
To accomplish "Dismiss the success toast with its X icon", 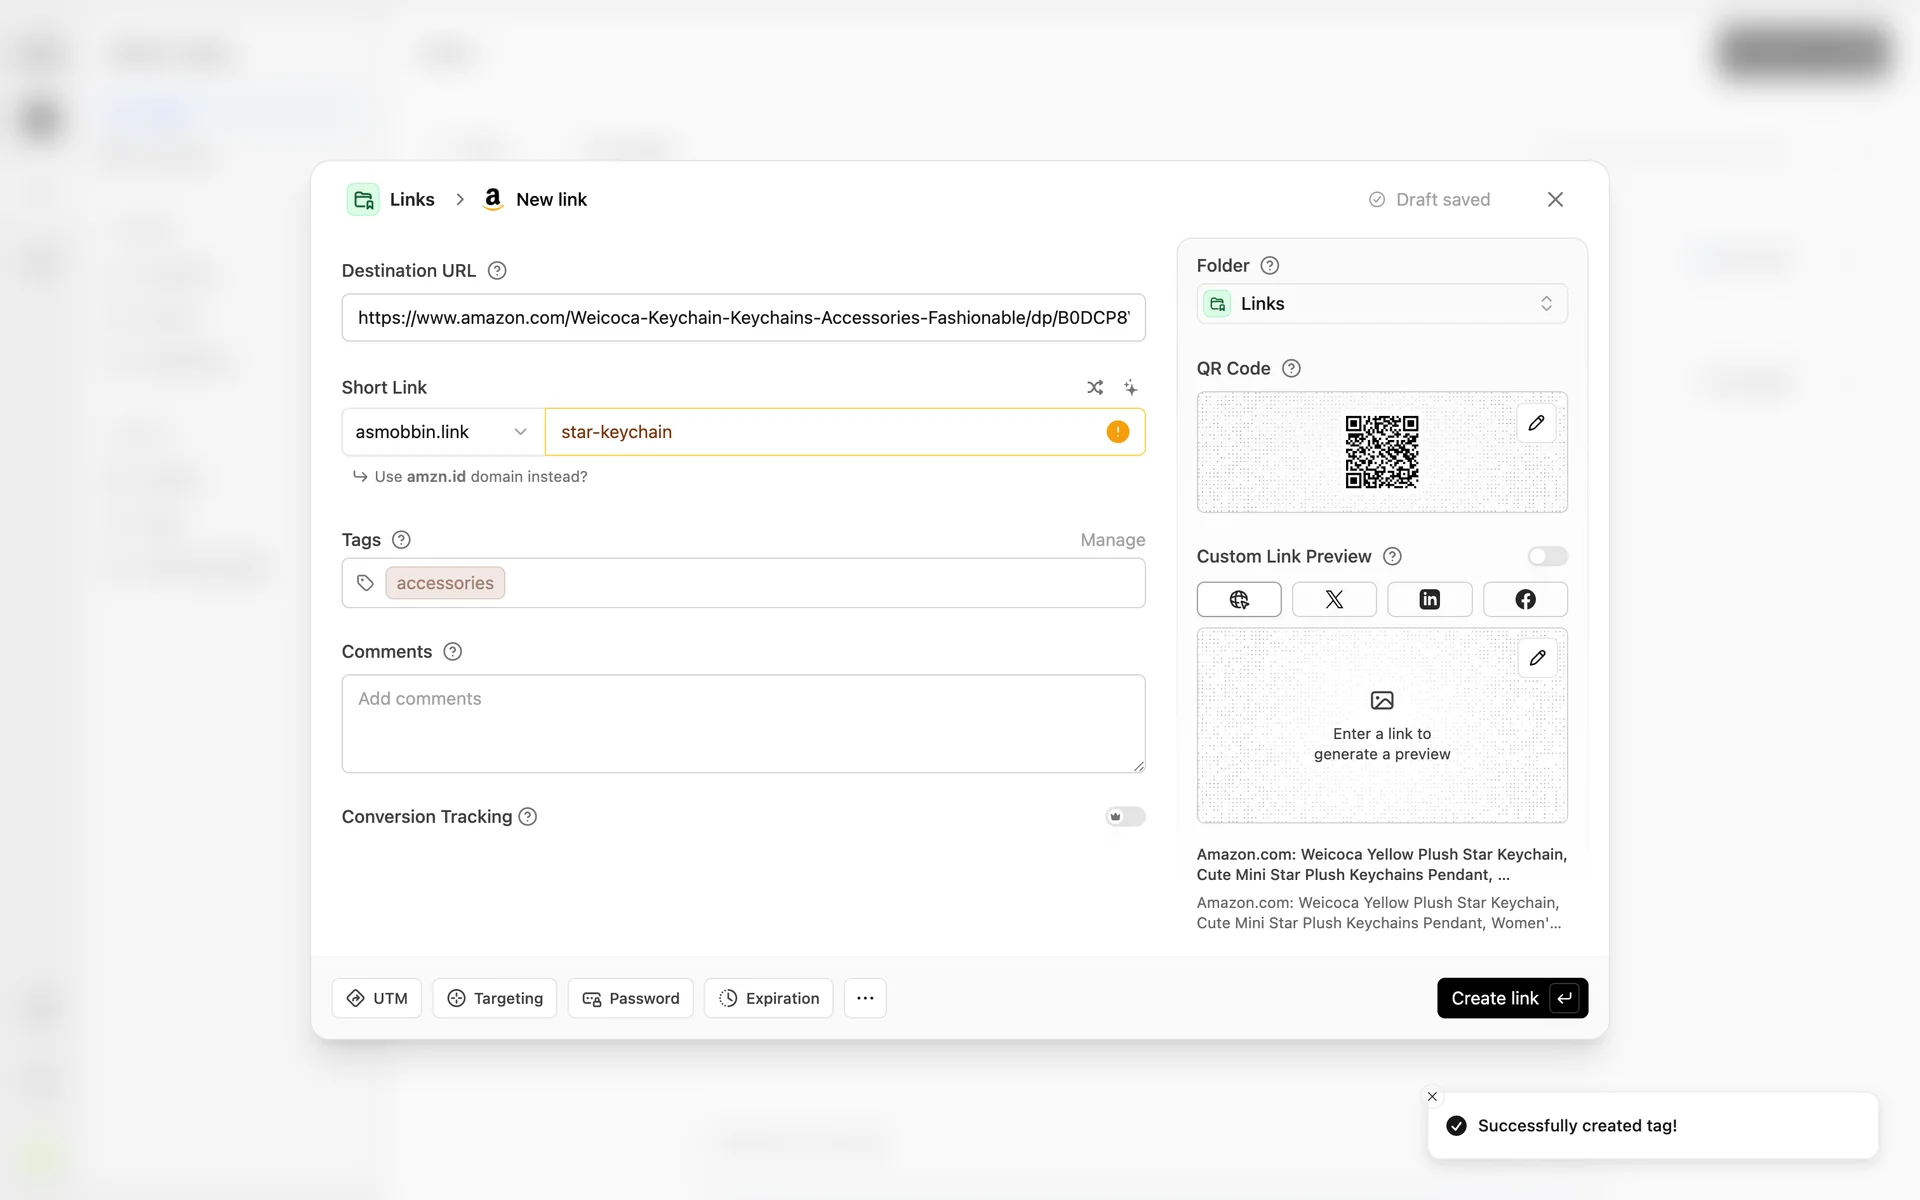I will (x=1432, y=1096).
